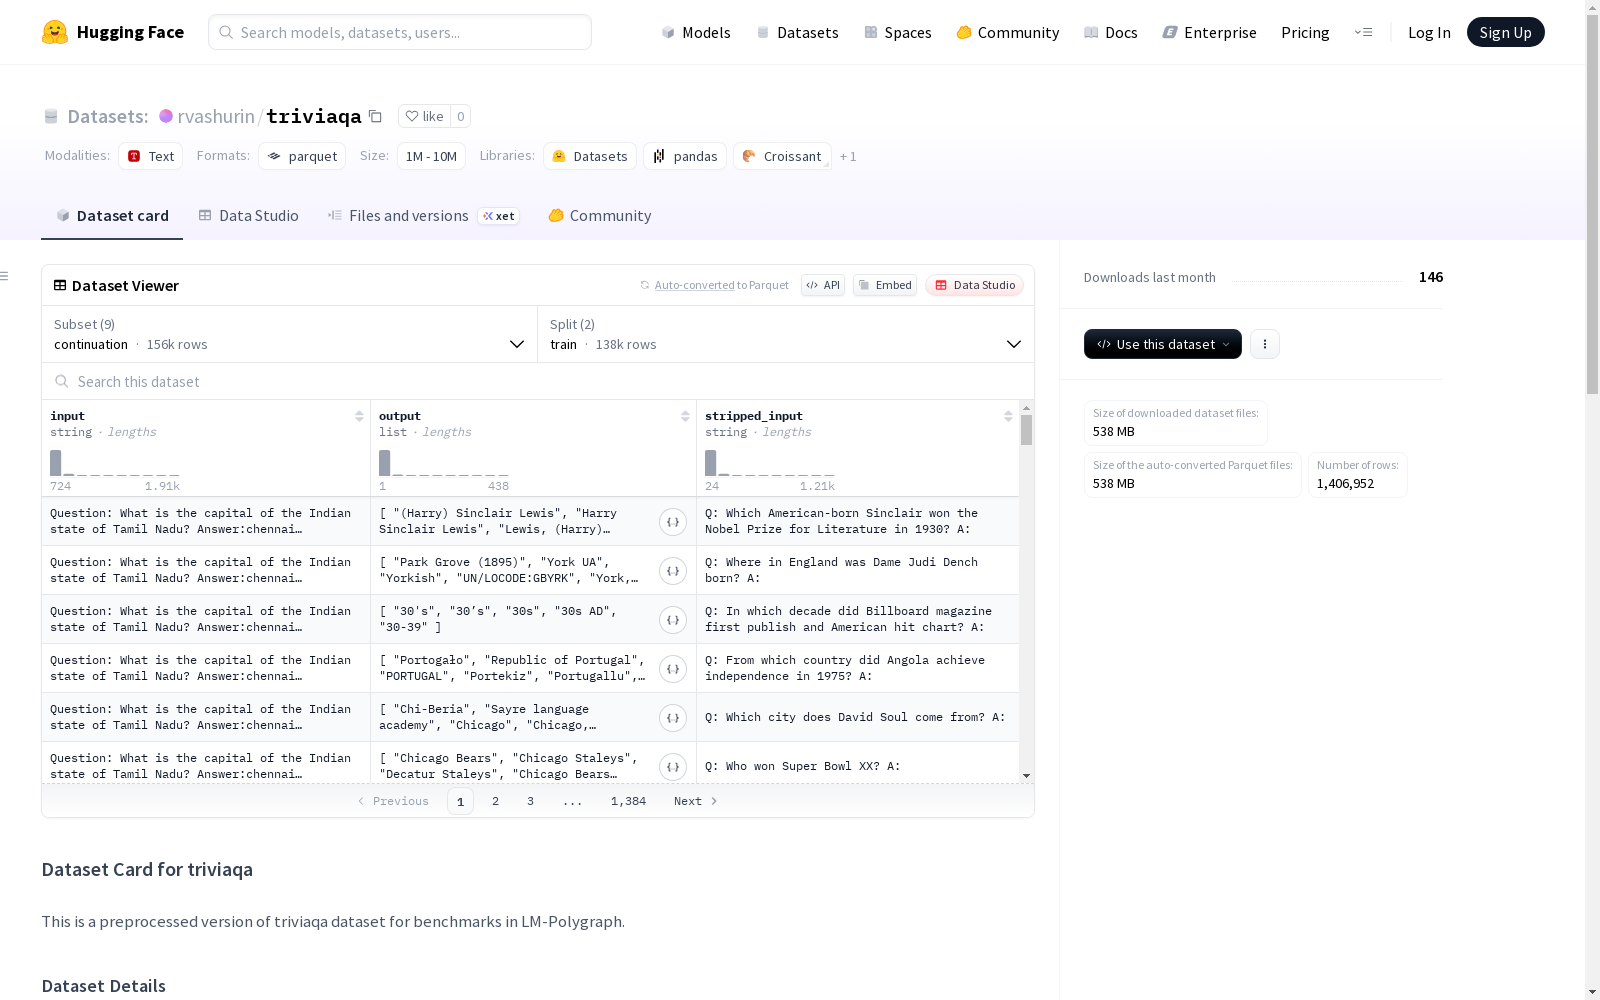Image resolution: width=1600 pixels, height=1000 pixels.
Task: Open the Docs nav item
Action: [x=1111, y=32]
